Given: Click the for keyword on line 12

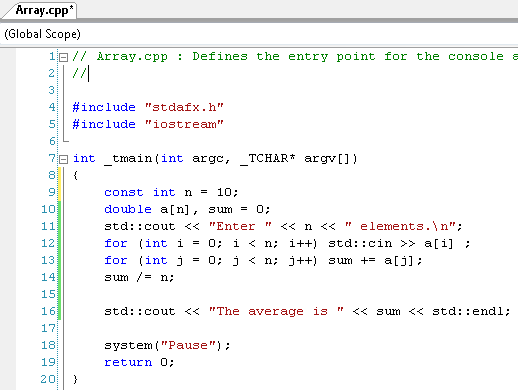Looking at the screenshot, I should point(116,243).
